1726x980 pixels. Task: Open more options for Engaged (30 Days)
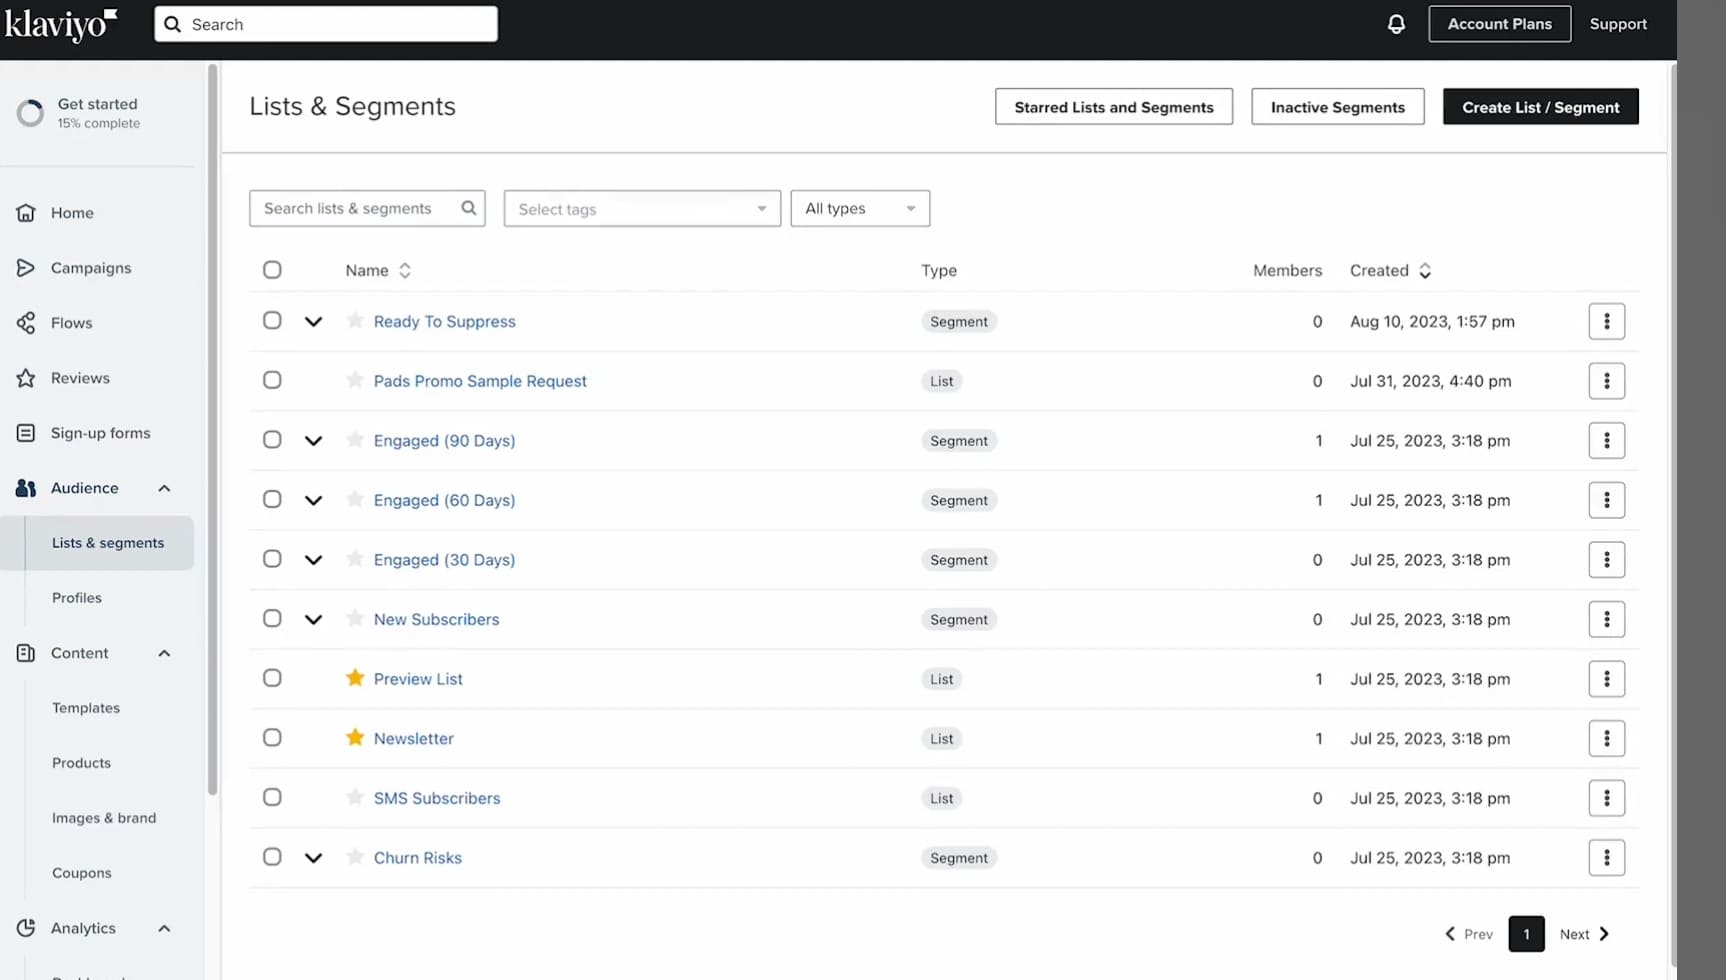pyautogui.click(x=1606, y=559)
